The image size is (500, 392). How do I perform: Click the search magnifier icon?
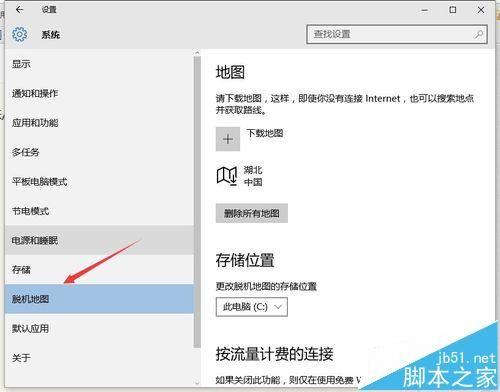(x=479, y=34)
